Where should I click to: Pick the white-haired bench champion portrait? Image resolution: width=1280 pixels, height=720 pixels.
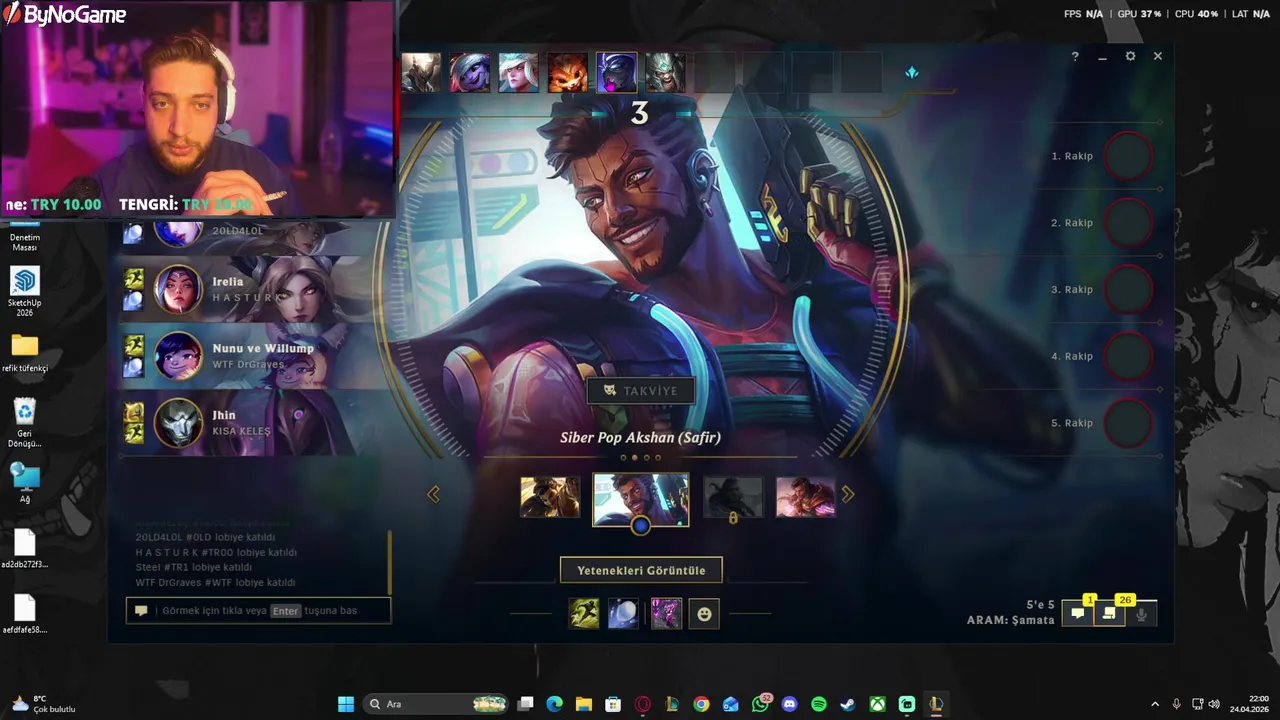(x=518, y=73)
